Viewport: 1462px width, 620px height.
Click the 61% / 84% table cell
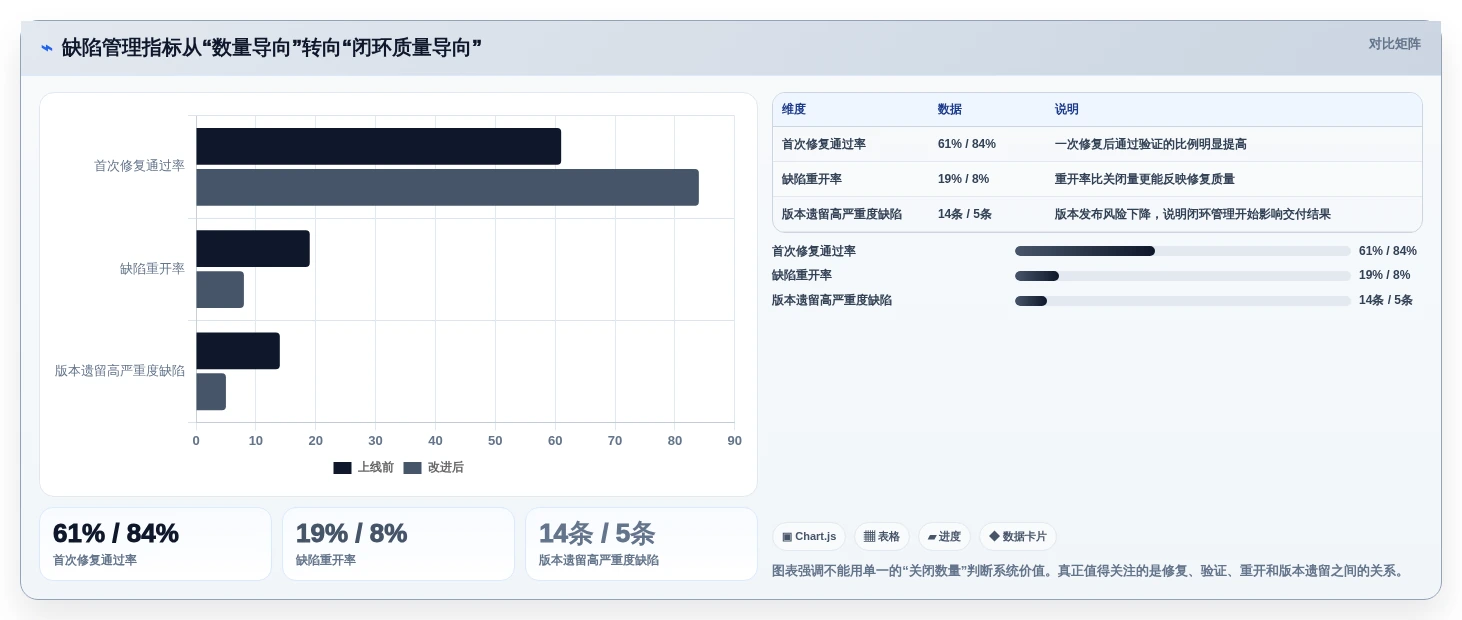[967, 144]
